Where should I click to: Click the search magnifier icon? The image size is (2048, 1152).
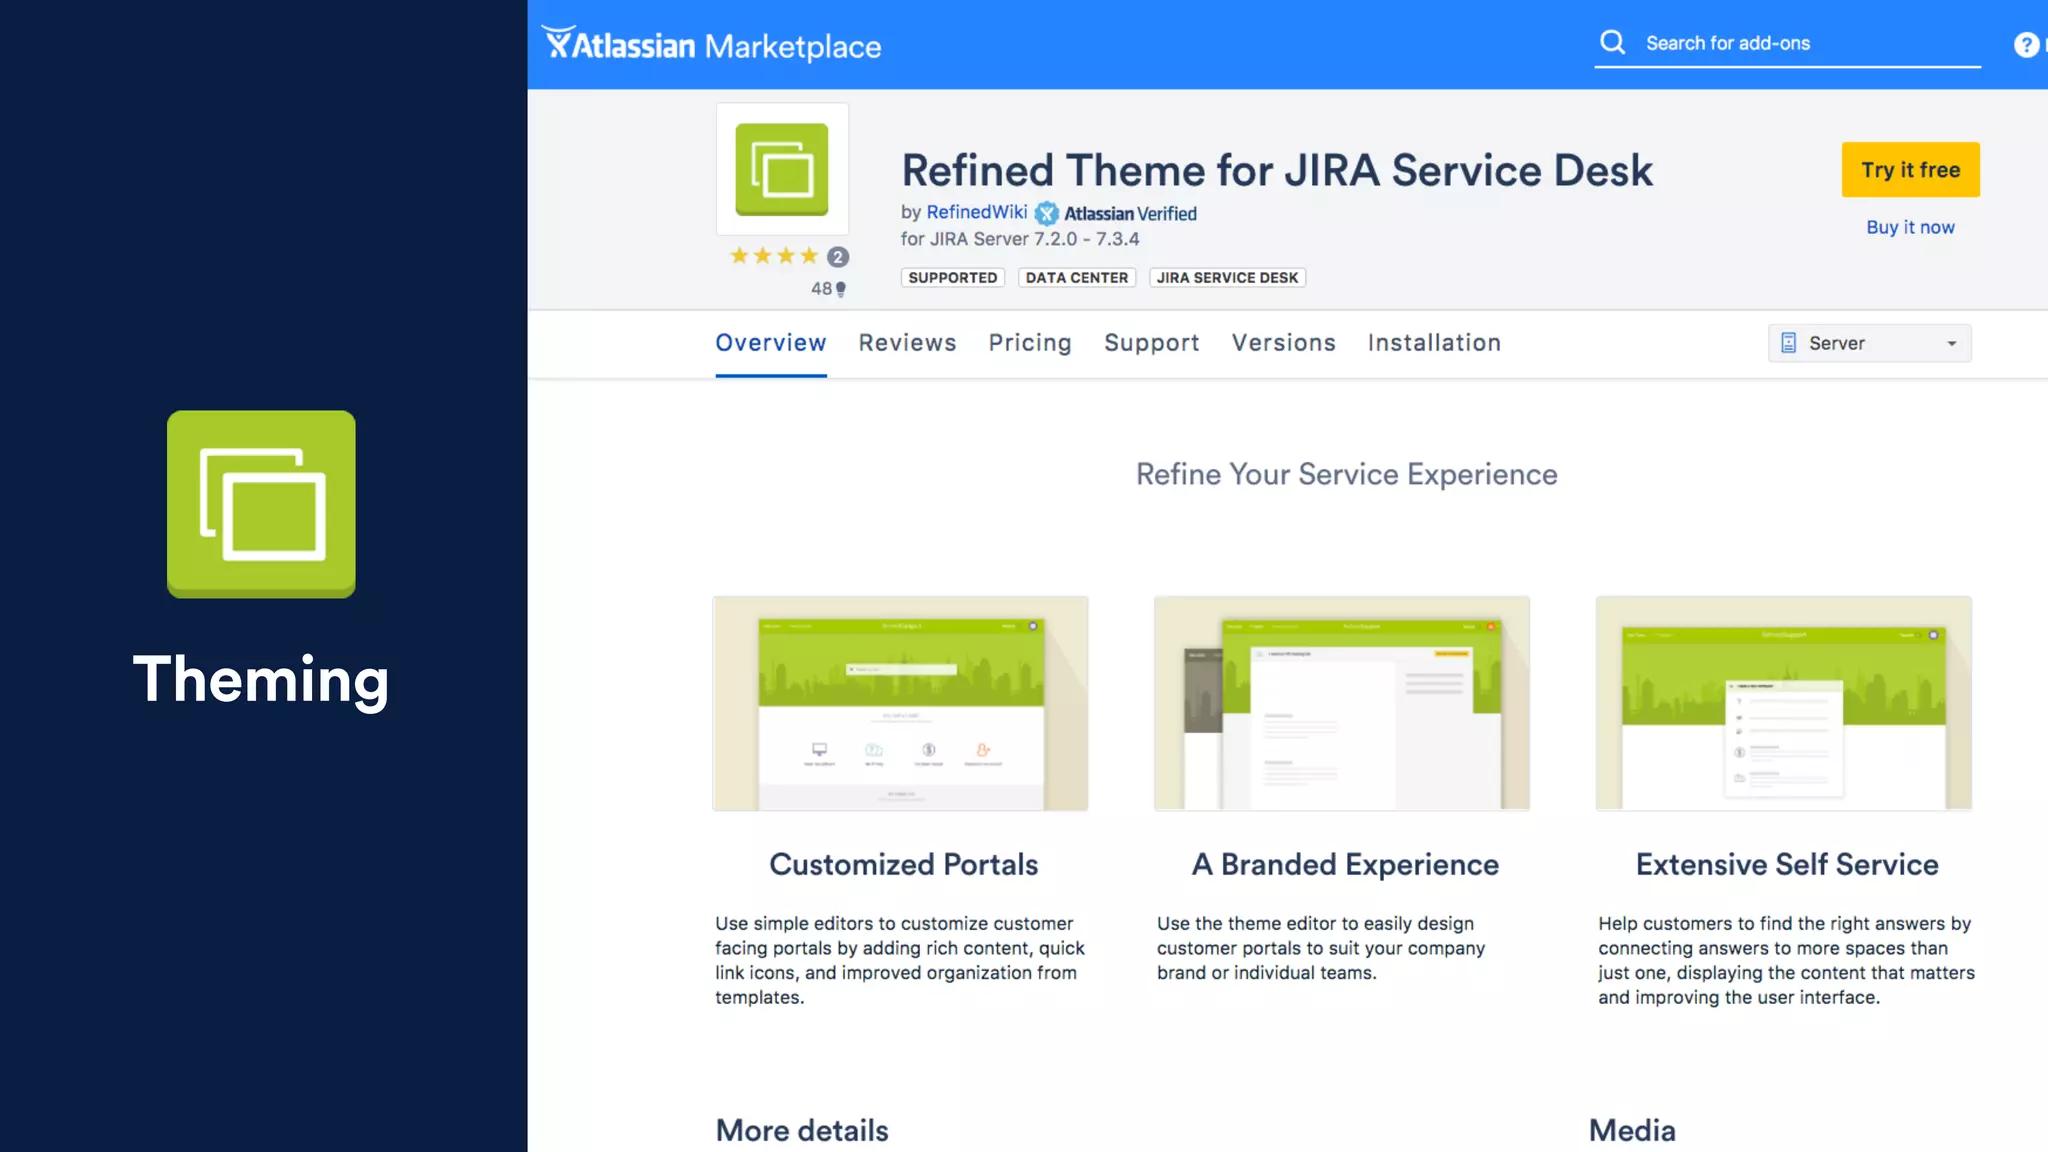(x=1612, y=42)
